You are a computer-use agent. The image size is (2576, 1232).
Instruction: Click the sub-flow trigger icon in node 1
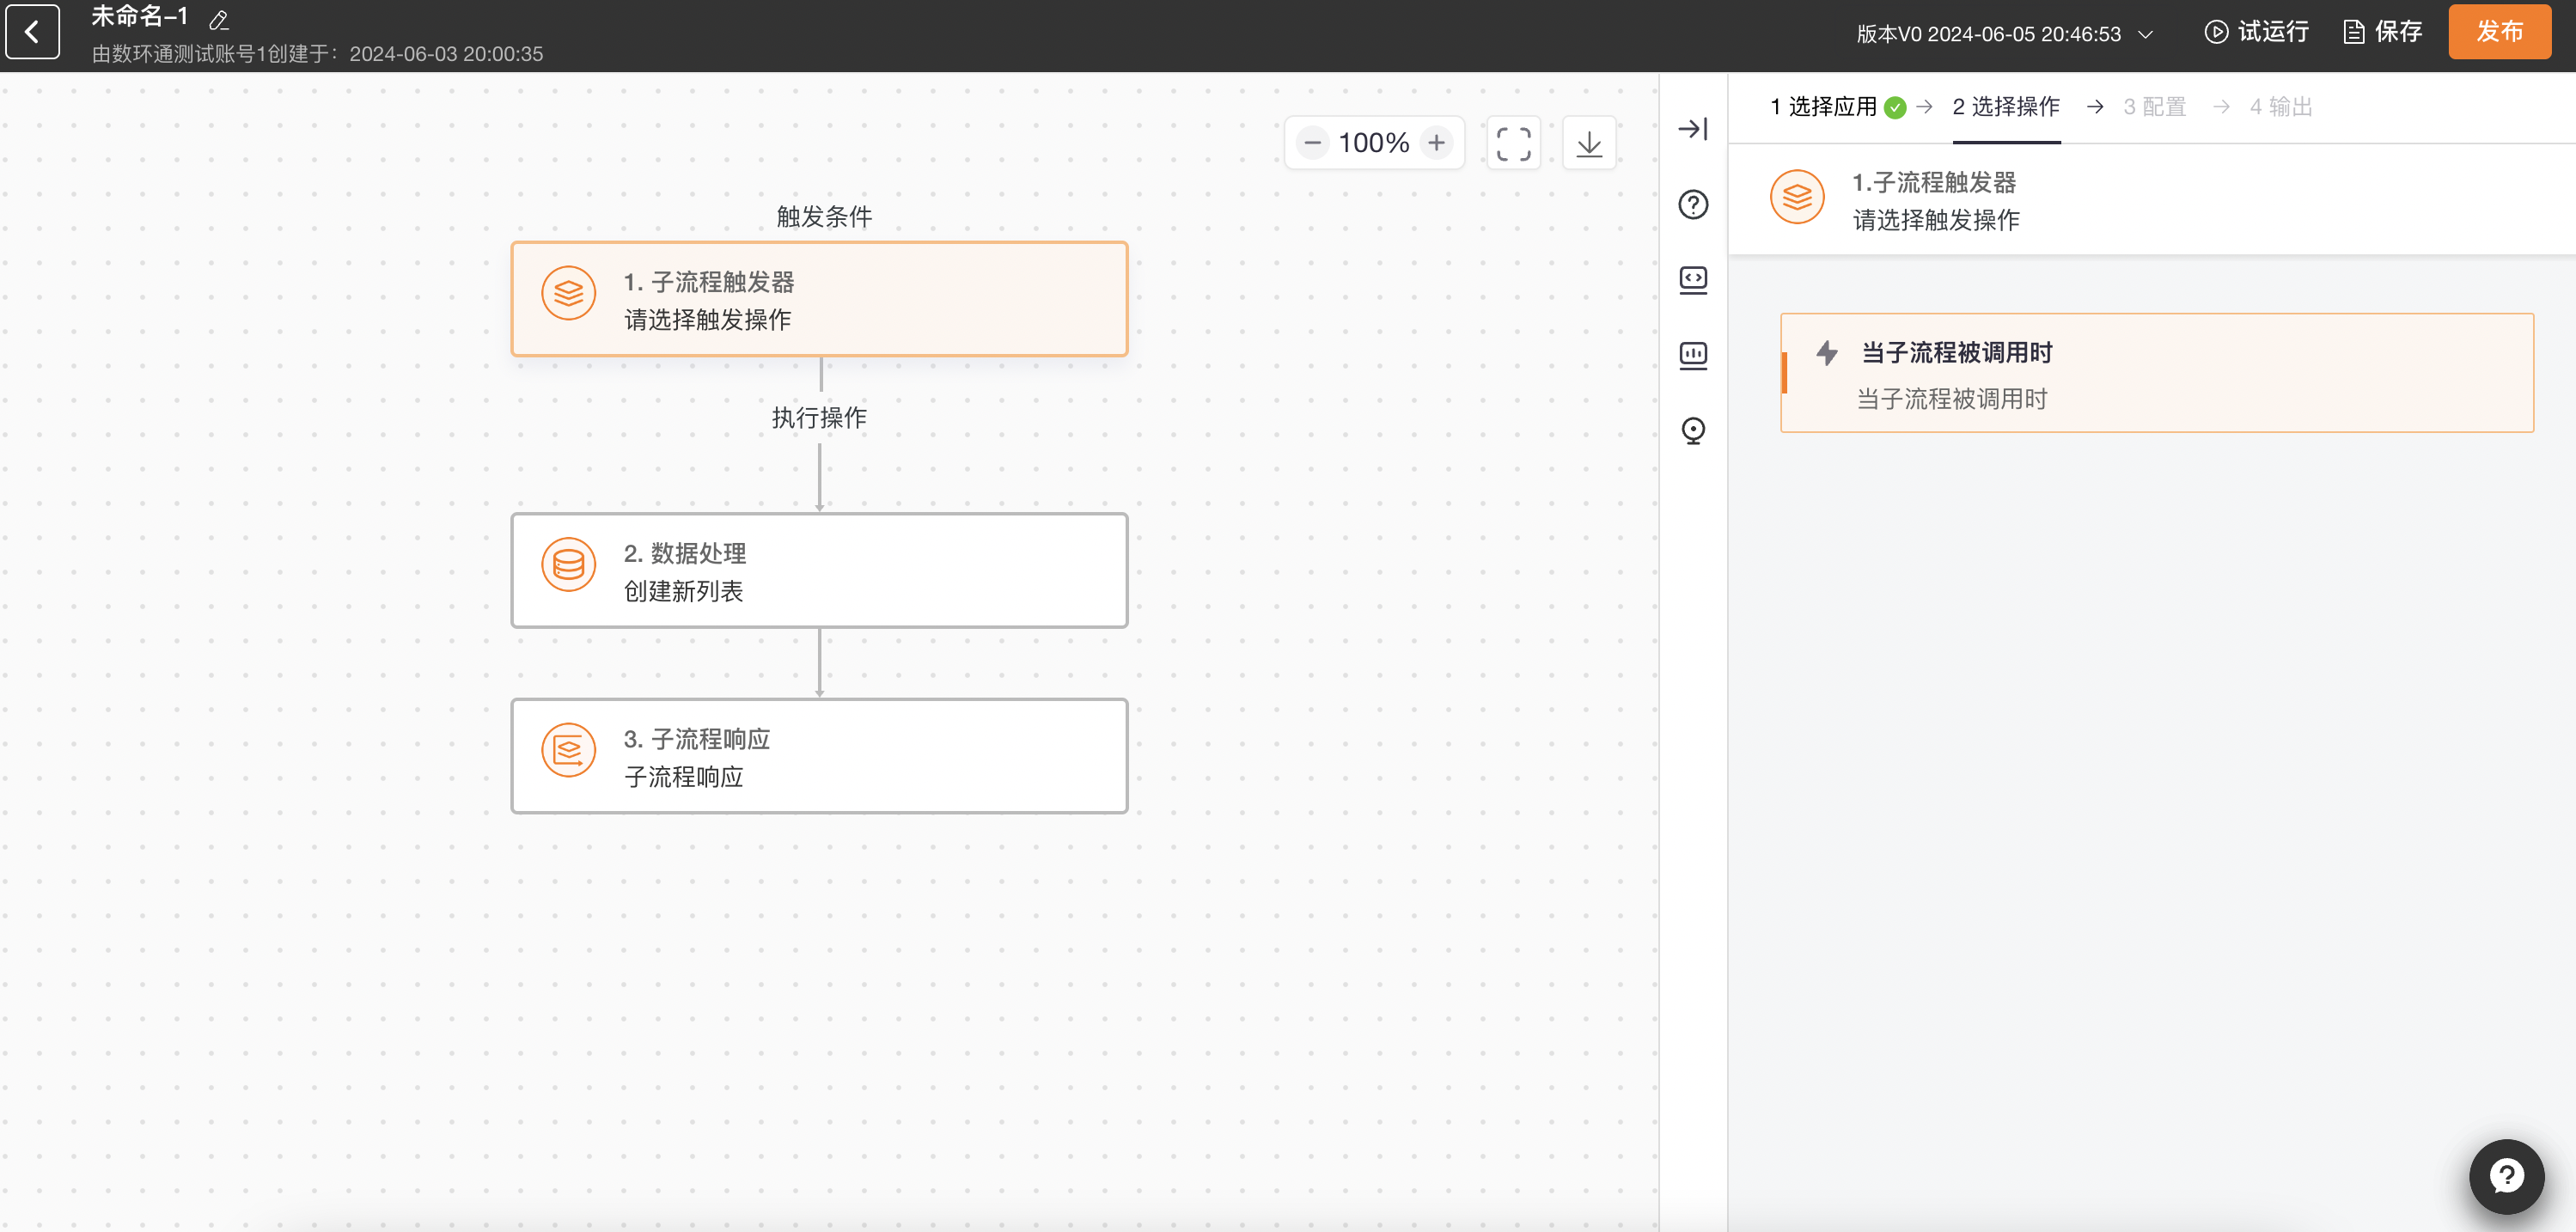[568, 293]
